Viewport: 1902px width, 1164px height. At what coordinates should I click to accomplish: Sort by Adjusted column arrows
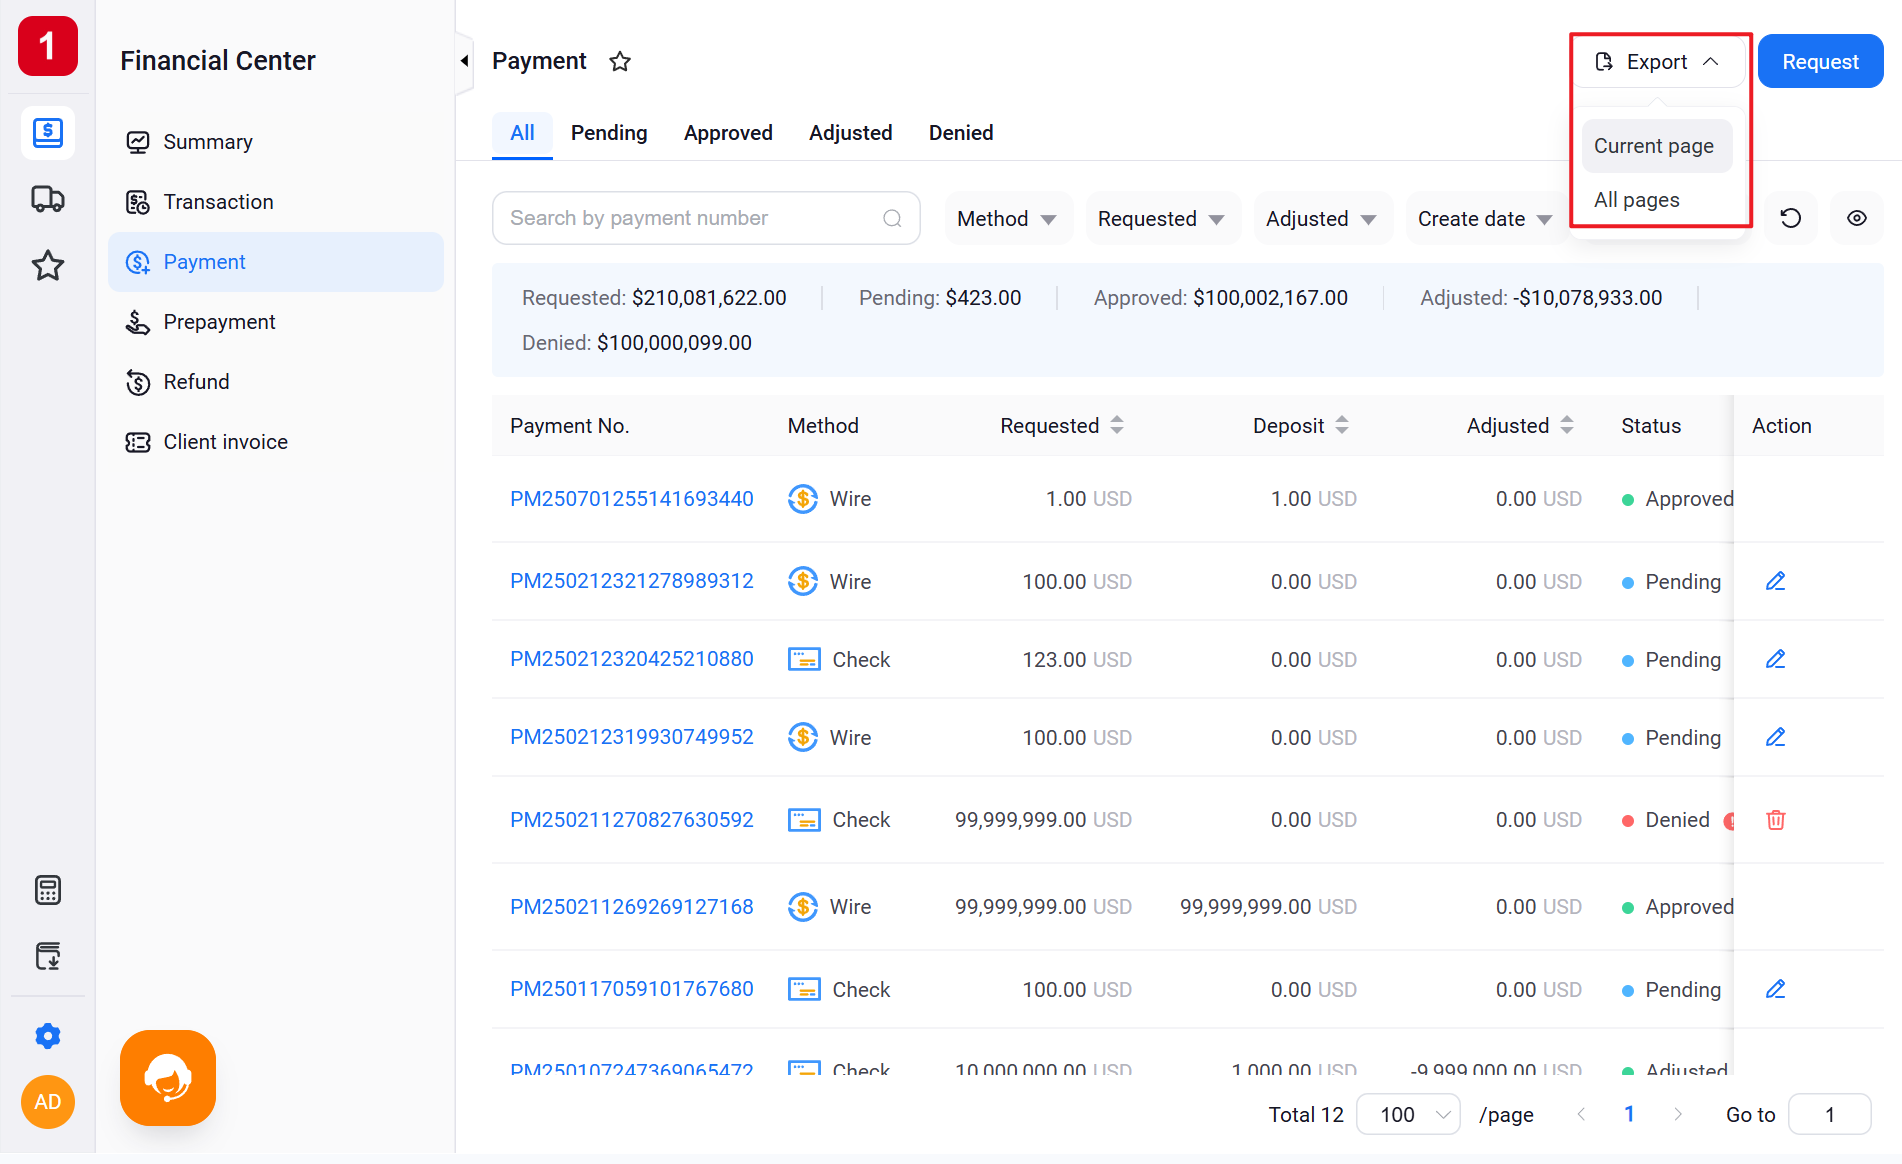1567,425
